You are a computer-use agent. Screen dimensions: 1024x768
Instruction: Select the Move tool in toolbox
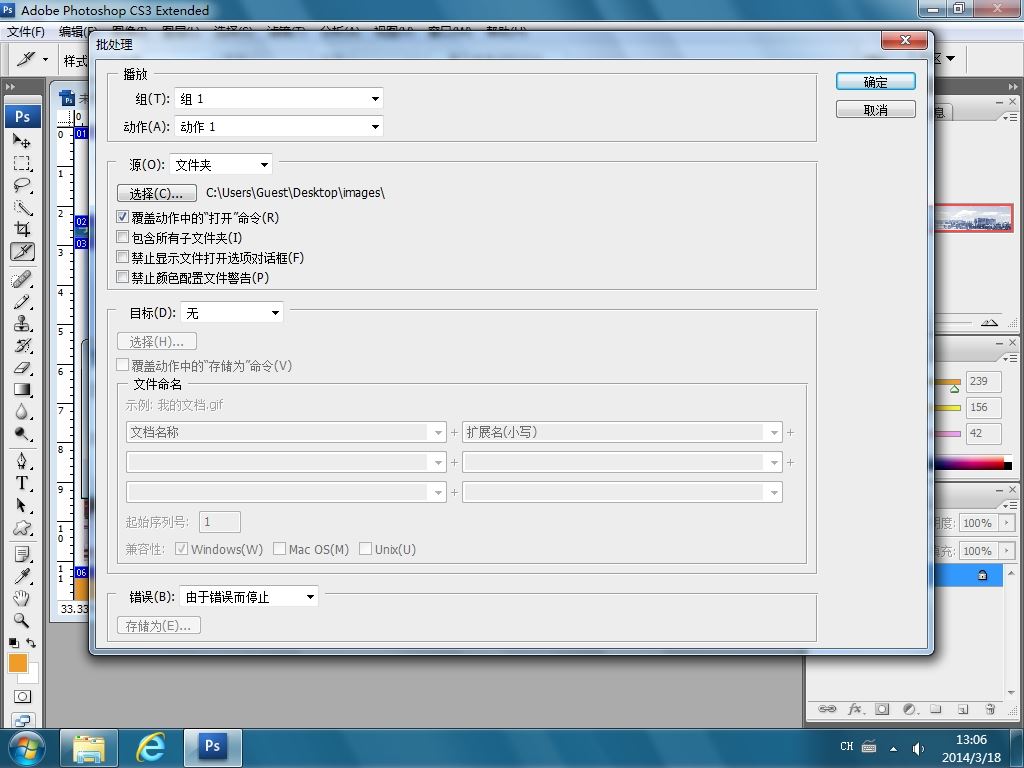point(22,140)
